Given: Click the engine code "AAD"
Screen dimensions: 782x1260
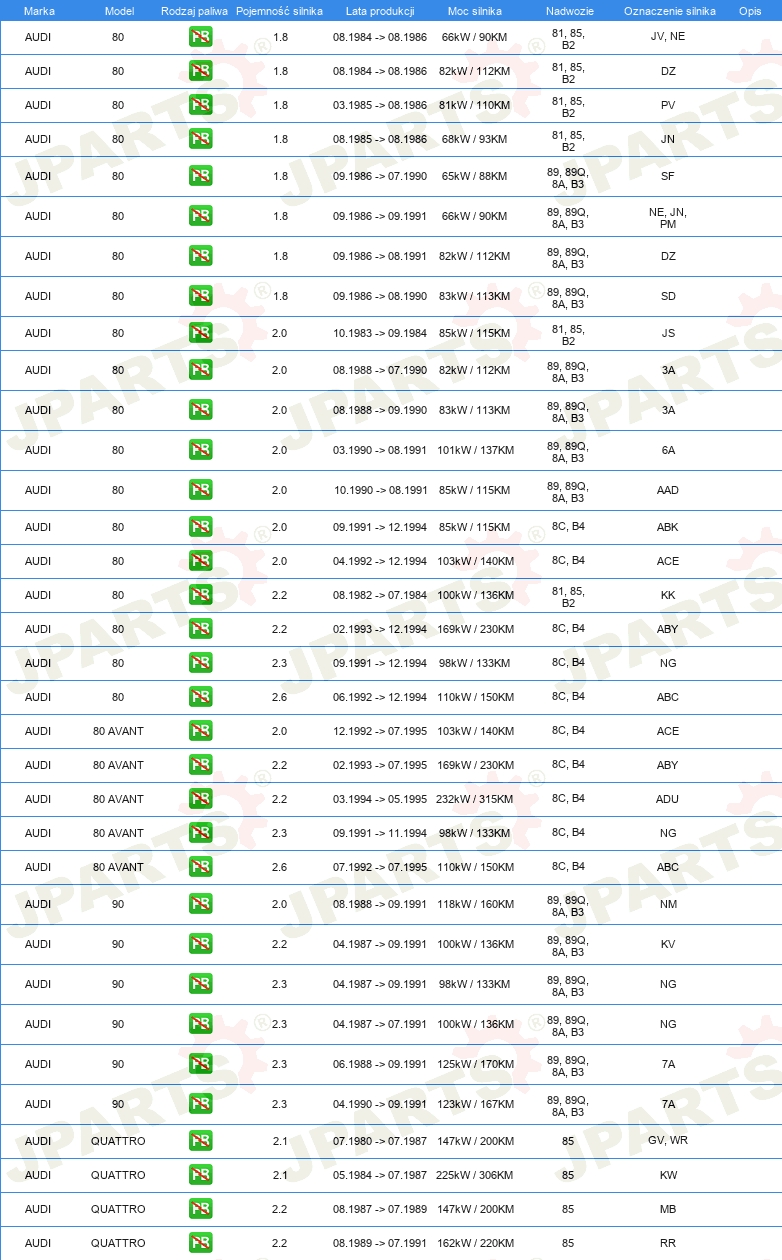Looking at the screenshot, I should point(668,490).
